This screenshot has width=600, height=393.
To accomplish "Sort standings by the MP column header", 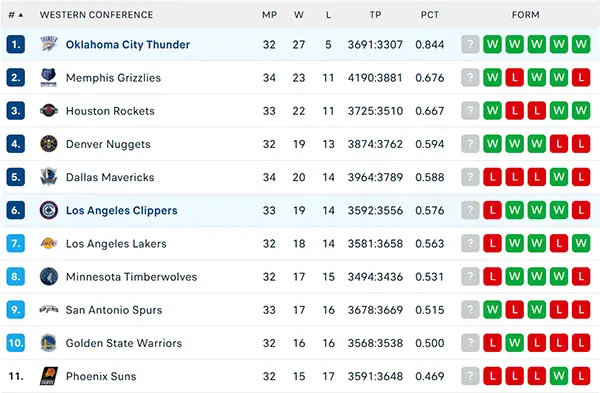I will [x=269, y=15].
